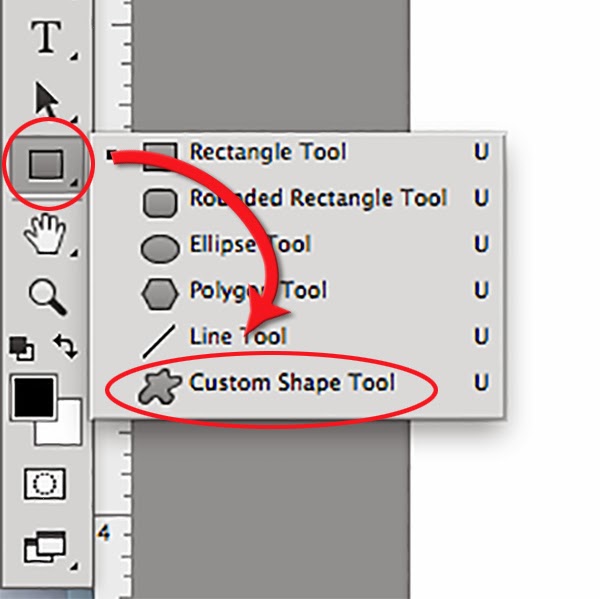Swap foreground and background colors
Screen dimensions: 600x599
coord(66,347)
